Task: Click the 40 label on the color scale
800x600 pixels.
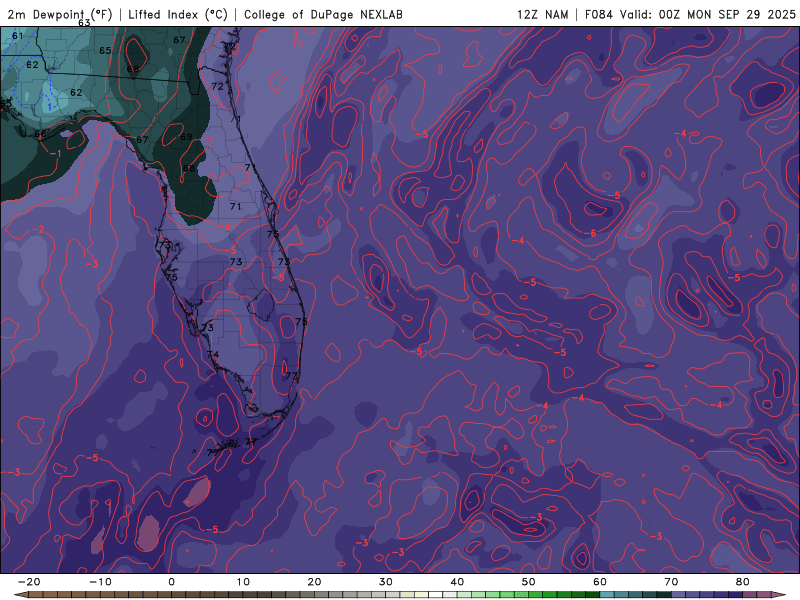Action: [x=457, y=582]
